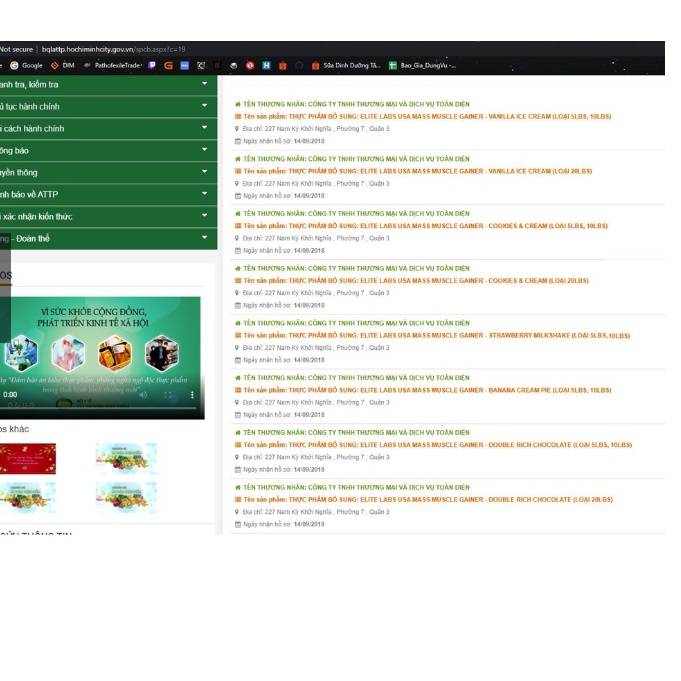Open the Sữa Dinh Dưỡng Shopee bookmark
Viewport: 681px width, 681px height.
346,66
